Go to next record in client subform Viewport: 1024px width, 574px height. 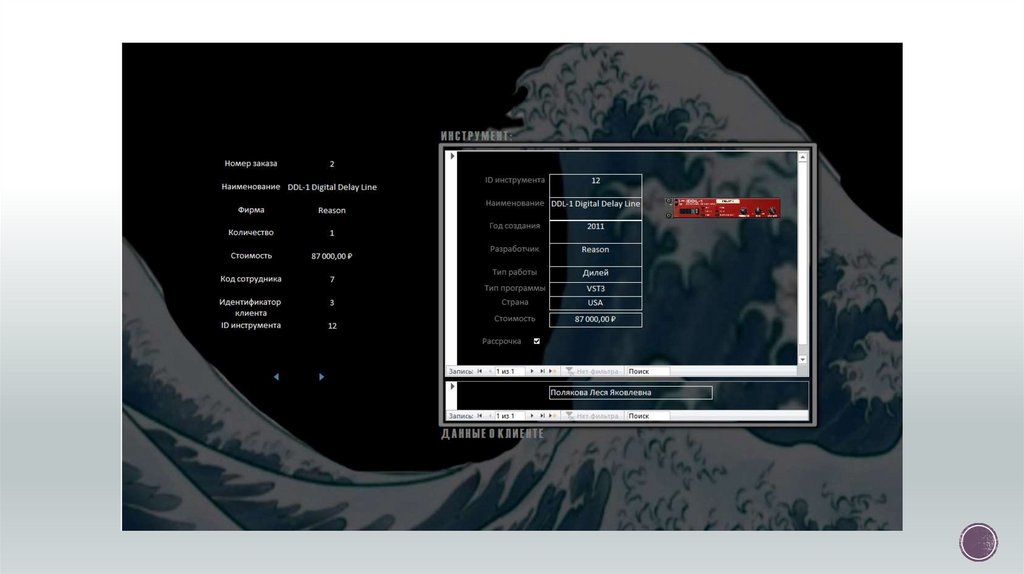(532, 416)
